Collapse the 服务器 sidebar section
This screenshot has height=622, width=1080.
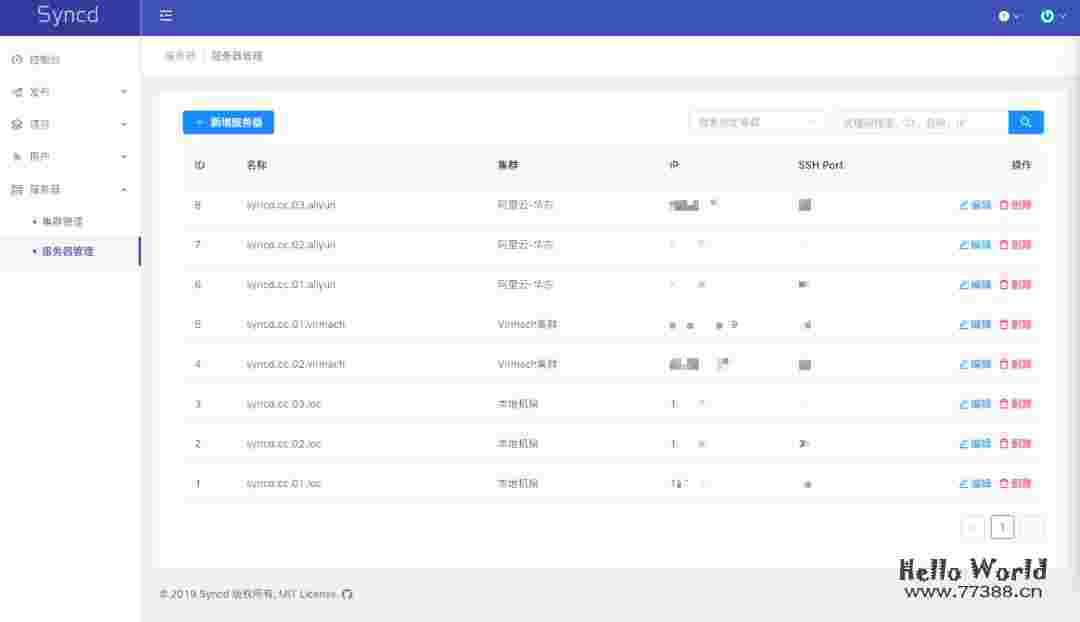(x=124, y=189)
